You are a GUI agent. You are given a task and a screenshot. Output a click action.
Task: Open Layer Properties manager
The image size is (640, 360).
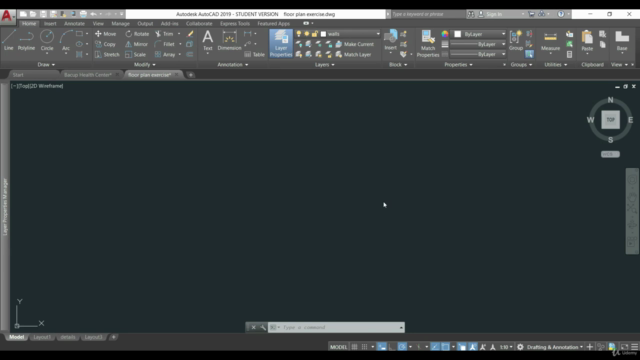point(281,43)
